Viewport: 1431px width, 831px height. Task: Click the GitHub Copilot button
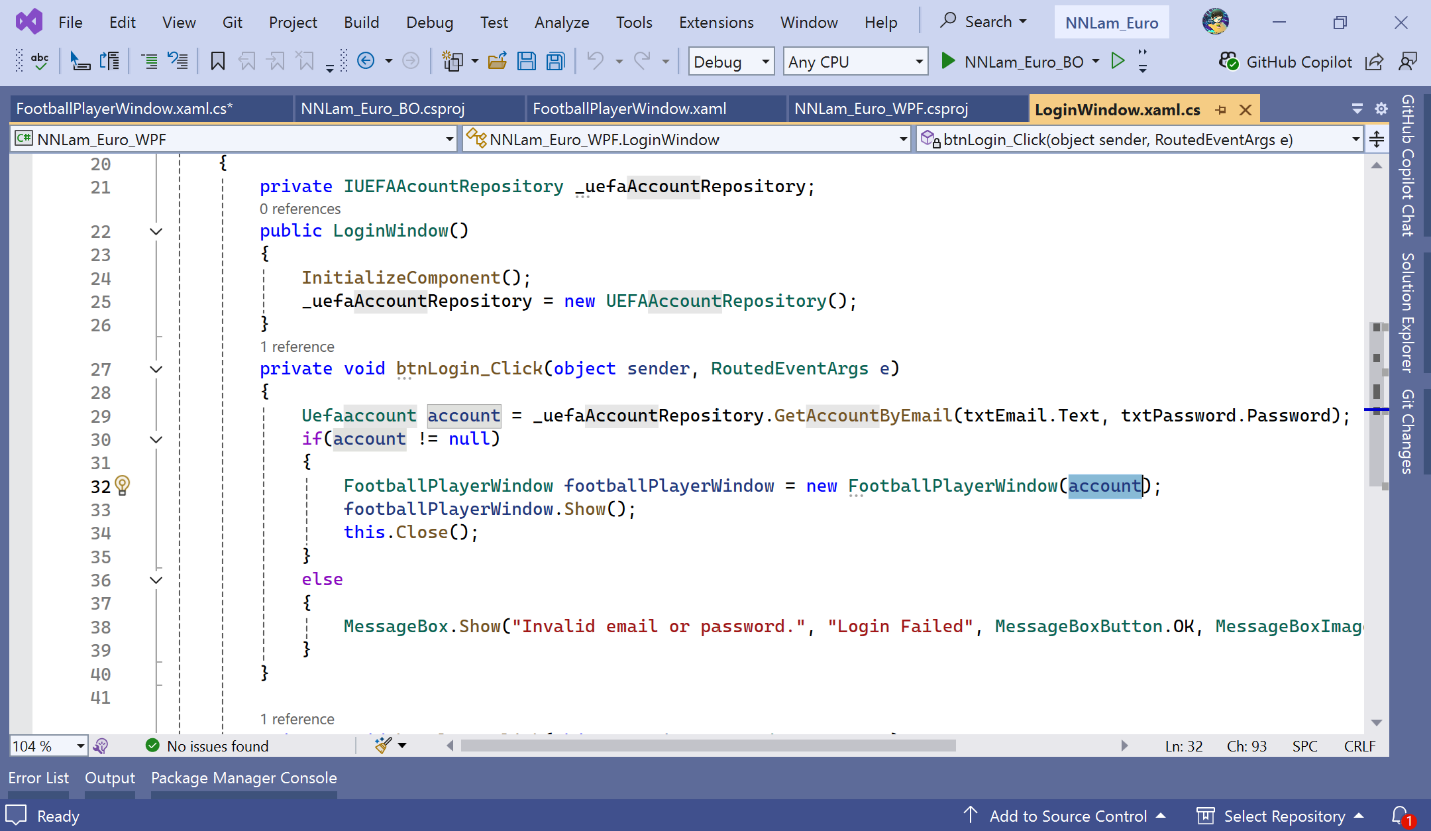pyautogui.click(x=1286, y=61)
